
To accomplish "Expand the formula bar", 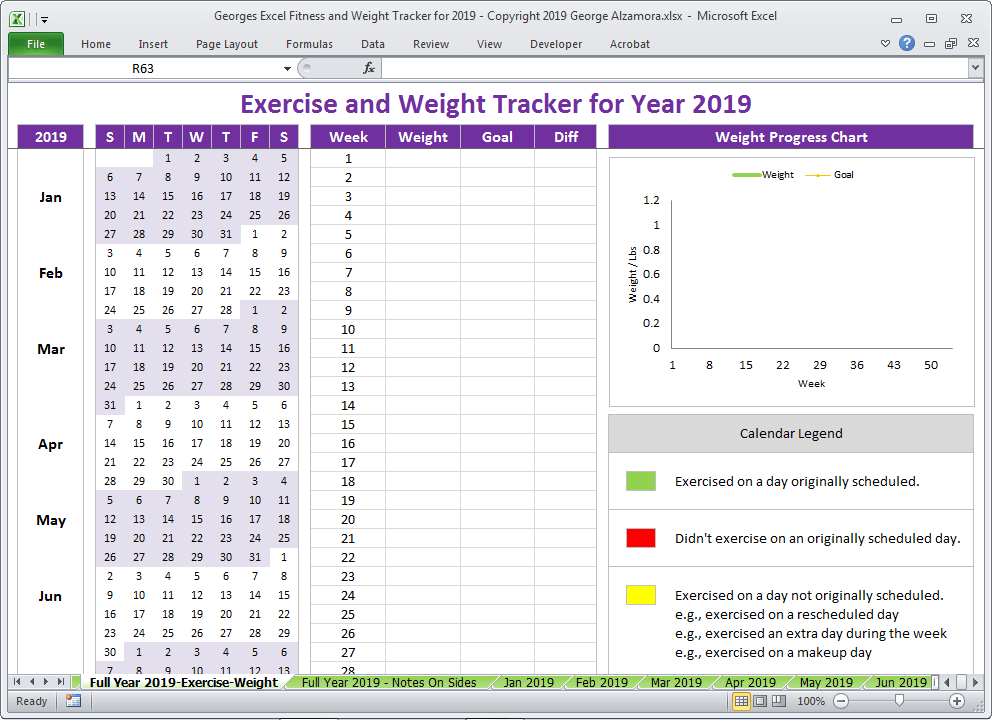I will [x=975, y=68].
